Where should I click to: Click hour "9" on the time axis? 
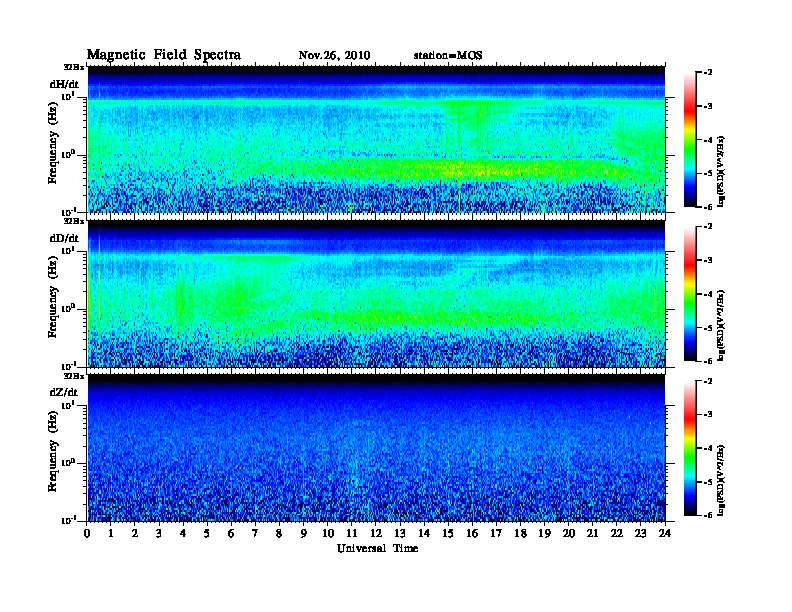tap(304, 533)
